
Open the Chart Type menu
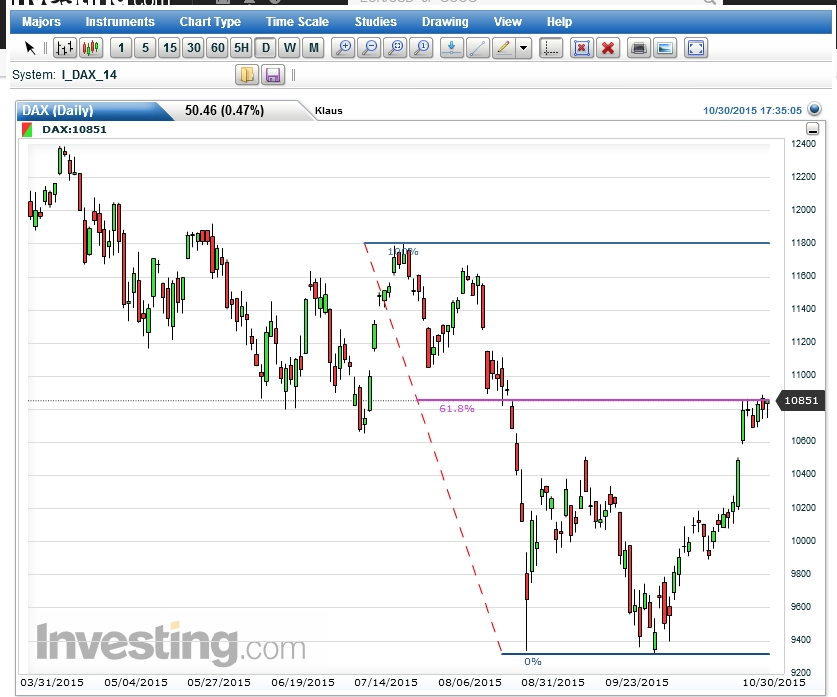click(210, 22)
